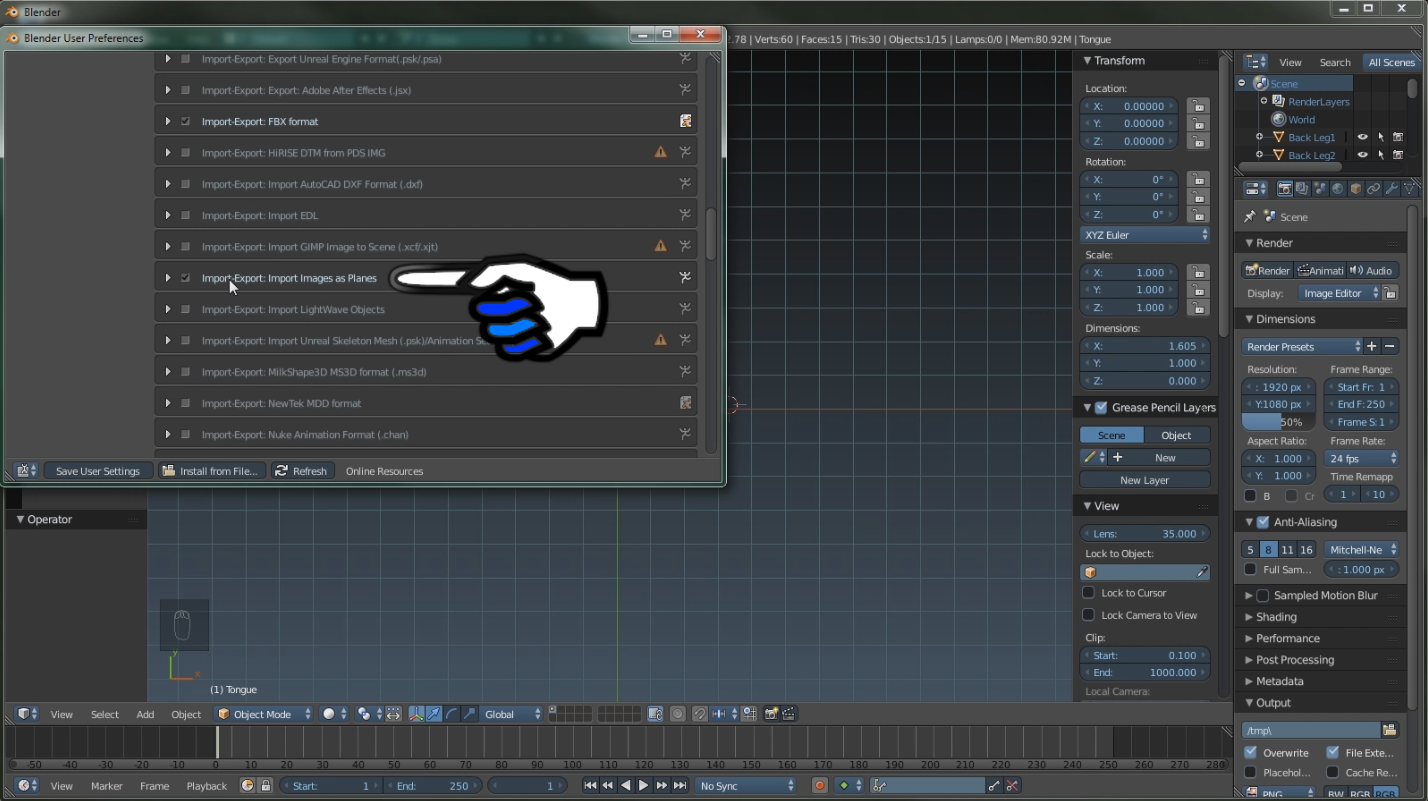Screen dimensions: 1428x801
Task: Uncheck Import Images as Planes addon
Action: tap(186, 278)
